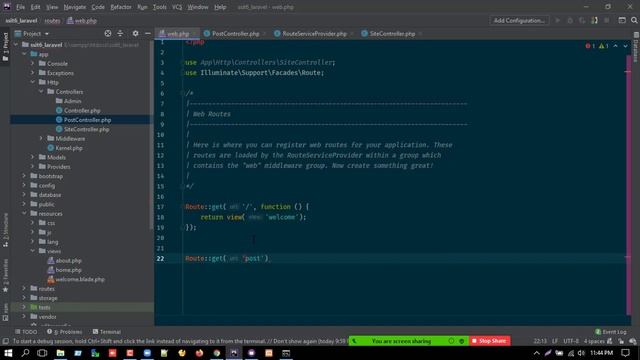Image resolution: width=640 pixels, height=360 pixels.
Task: Open the Refactor menu
Action: (121, 7)
